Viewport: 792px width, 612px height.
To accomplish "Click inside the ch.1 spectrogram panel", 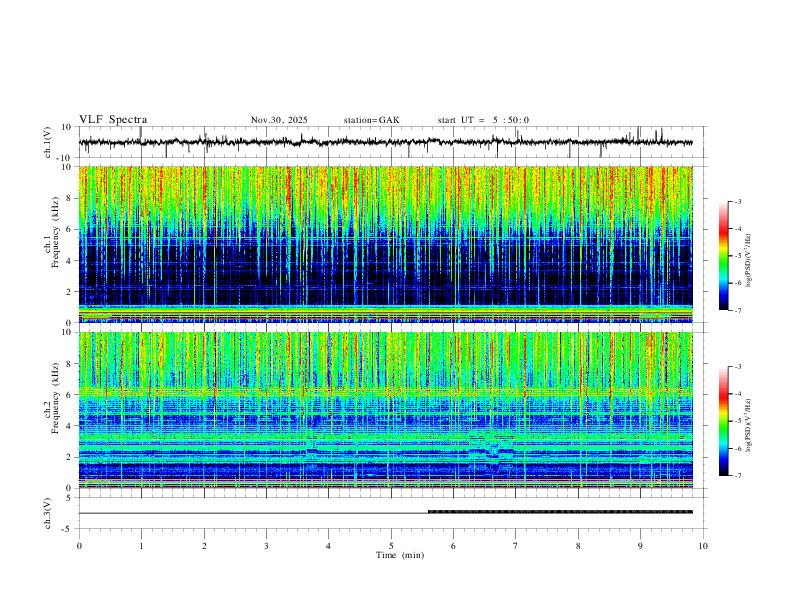I will tap(385, 244).
